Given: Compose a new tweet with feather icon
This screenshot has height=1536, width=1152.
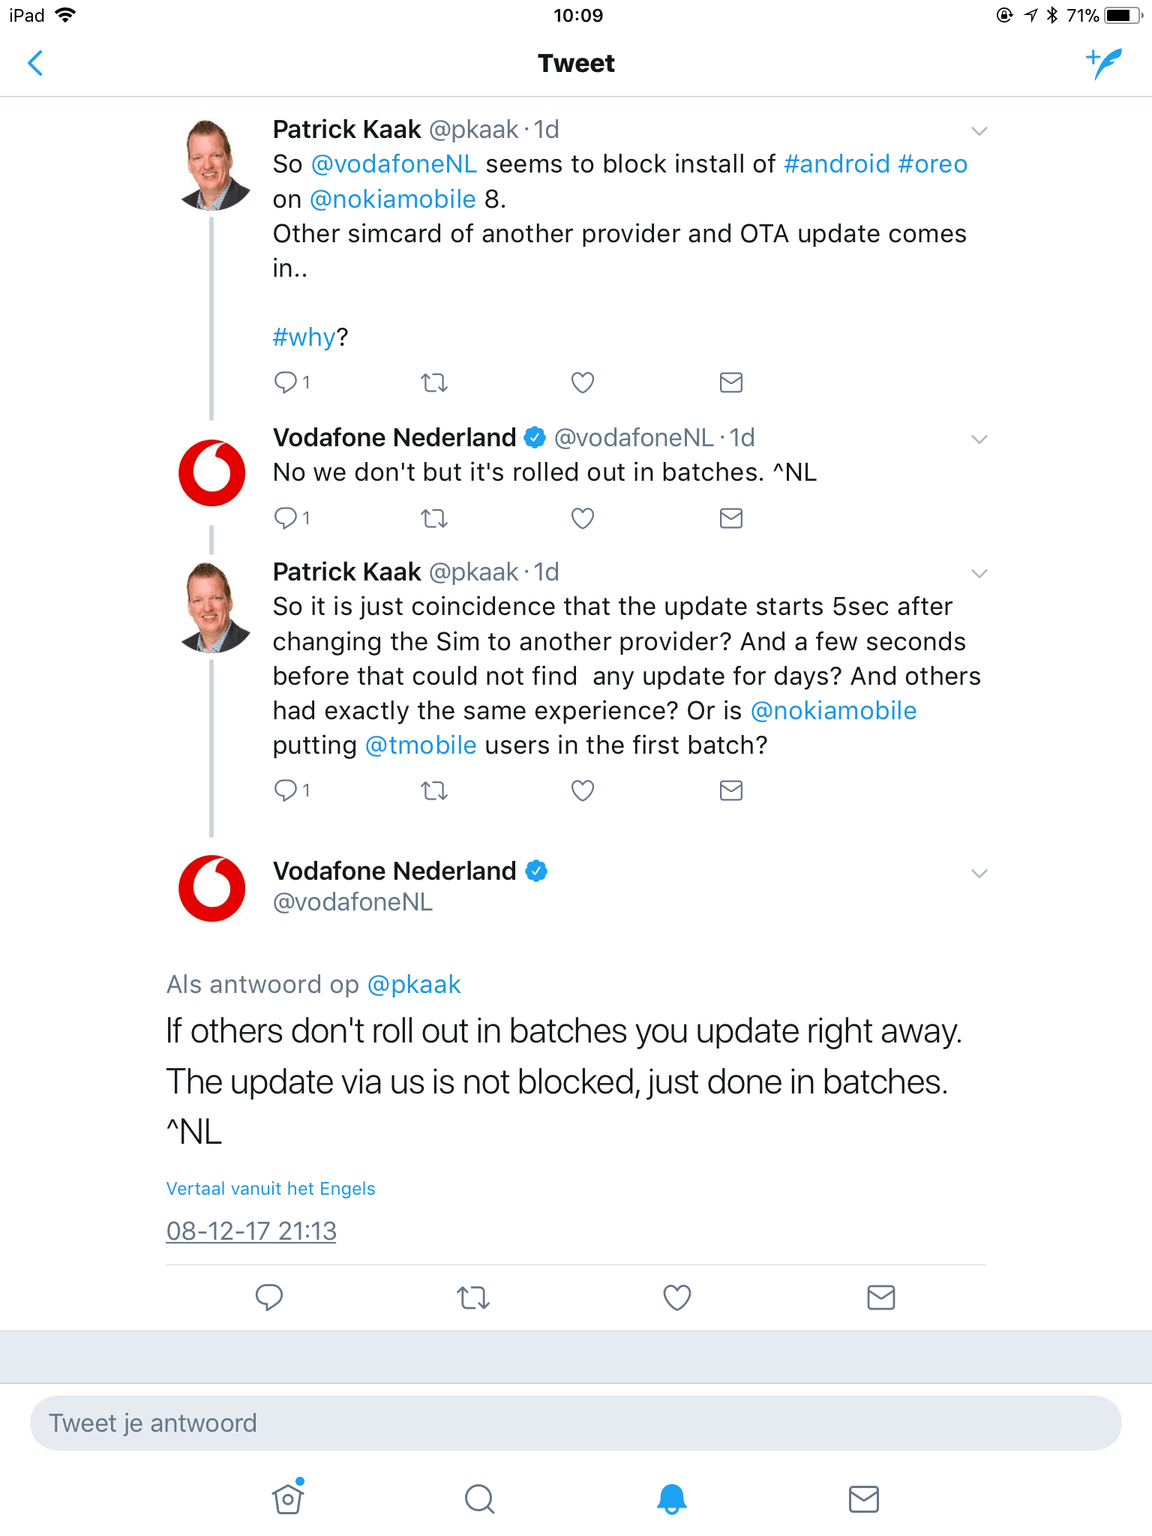Looking at the screenshot, I should click(1104, 64).
